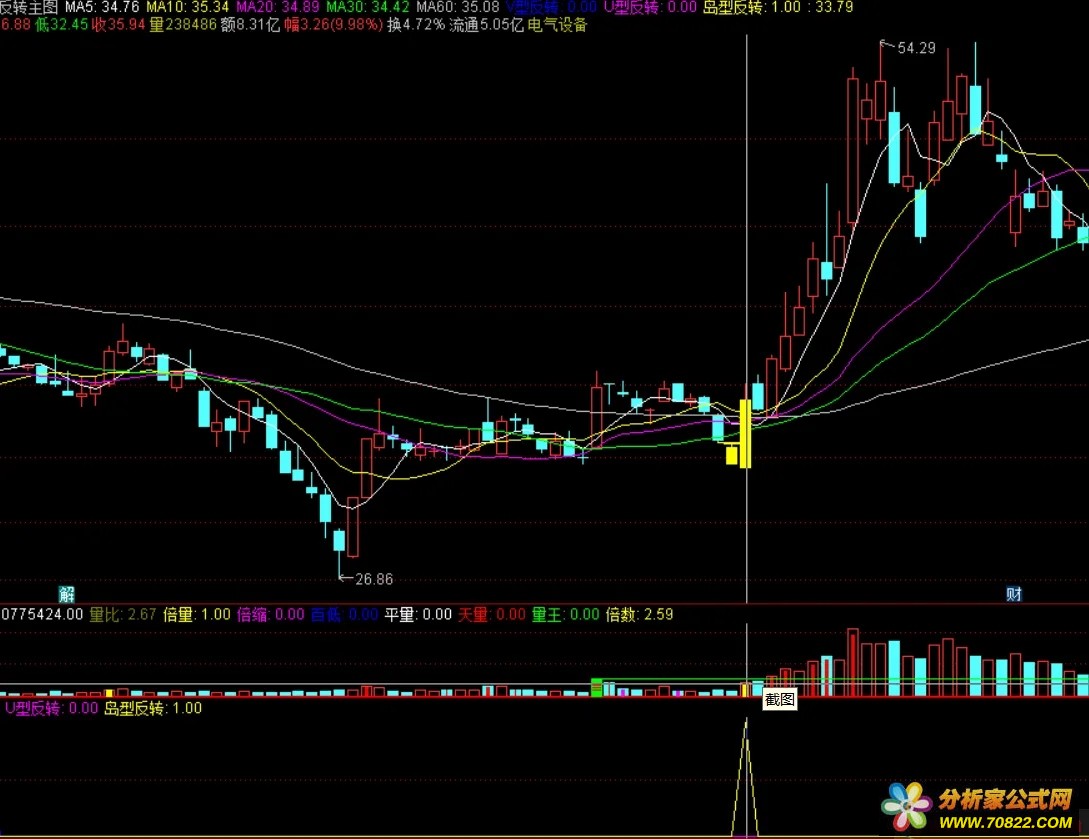Screen dimensions: 1089x839
Task: Click the MA20: 34.89 label
Action: pos(278,8)
